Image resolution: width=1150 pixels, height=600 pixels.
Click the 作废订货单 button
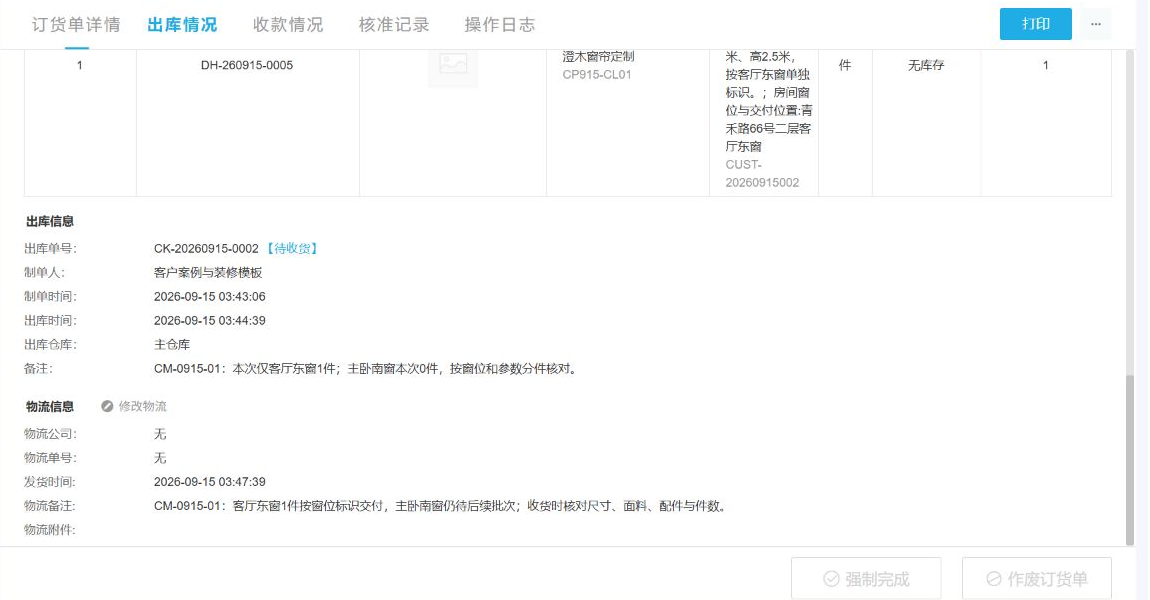(x=1036, y=579)
